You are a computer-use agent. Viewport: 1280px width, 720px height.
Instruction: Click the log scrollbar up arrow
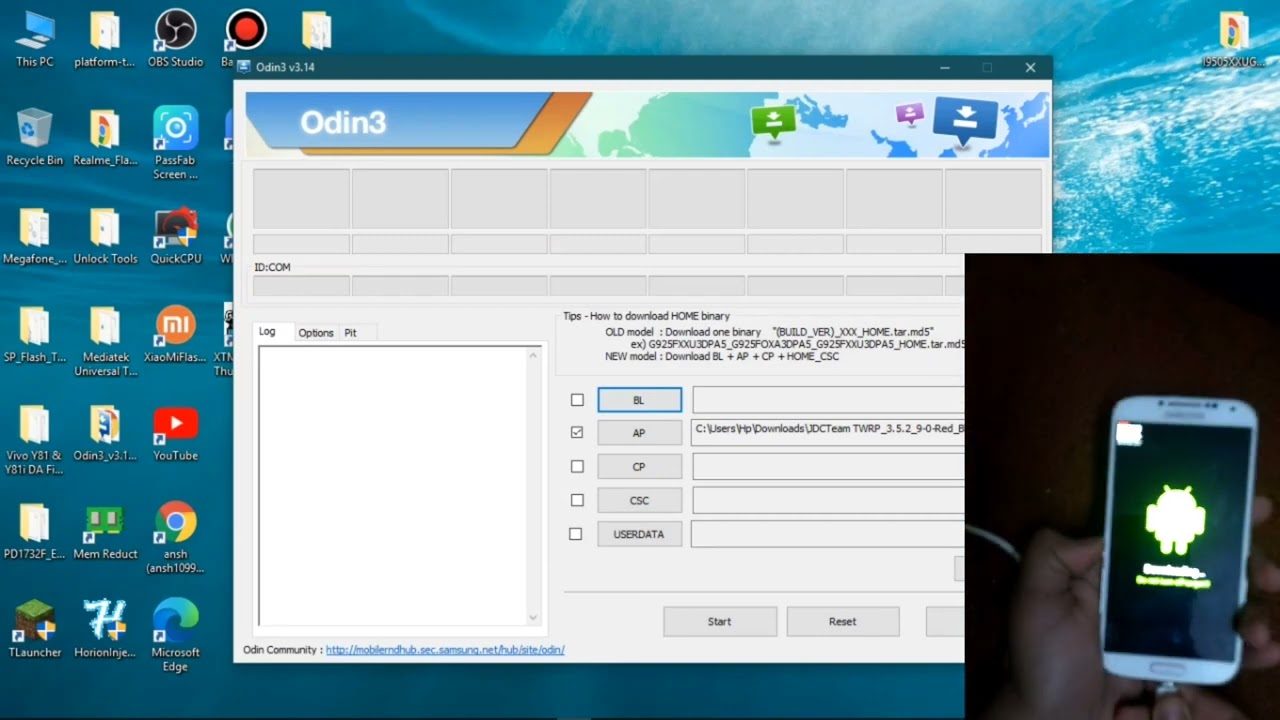point(533,354)
